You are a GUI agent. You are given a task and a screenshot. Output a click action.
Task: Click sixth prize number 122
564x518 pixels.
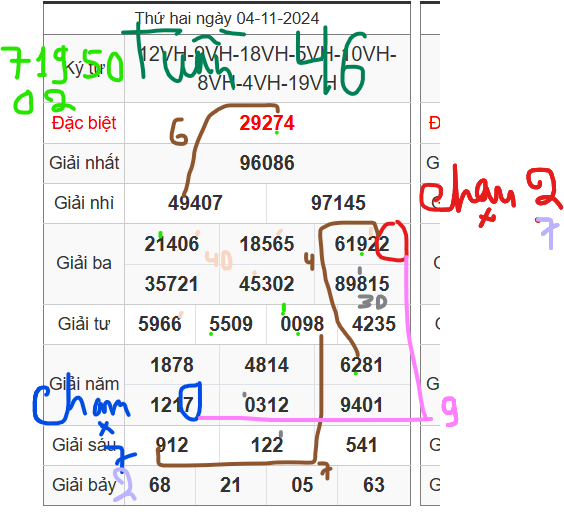(x=267, y=445)
